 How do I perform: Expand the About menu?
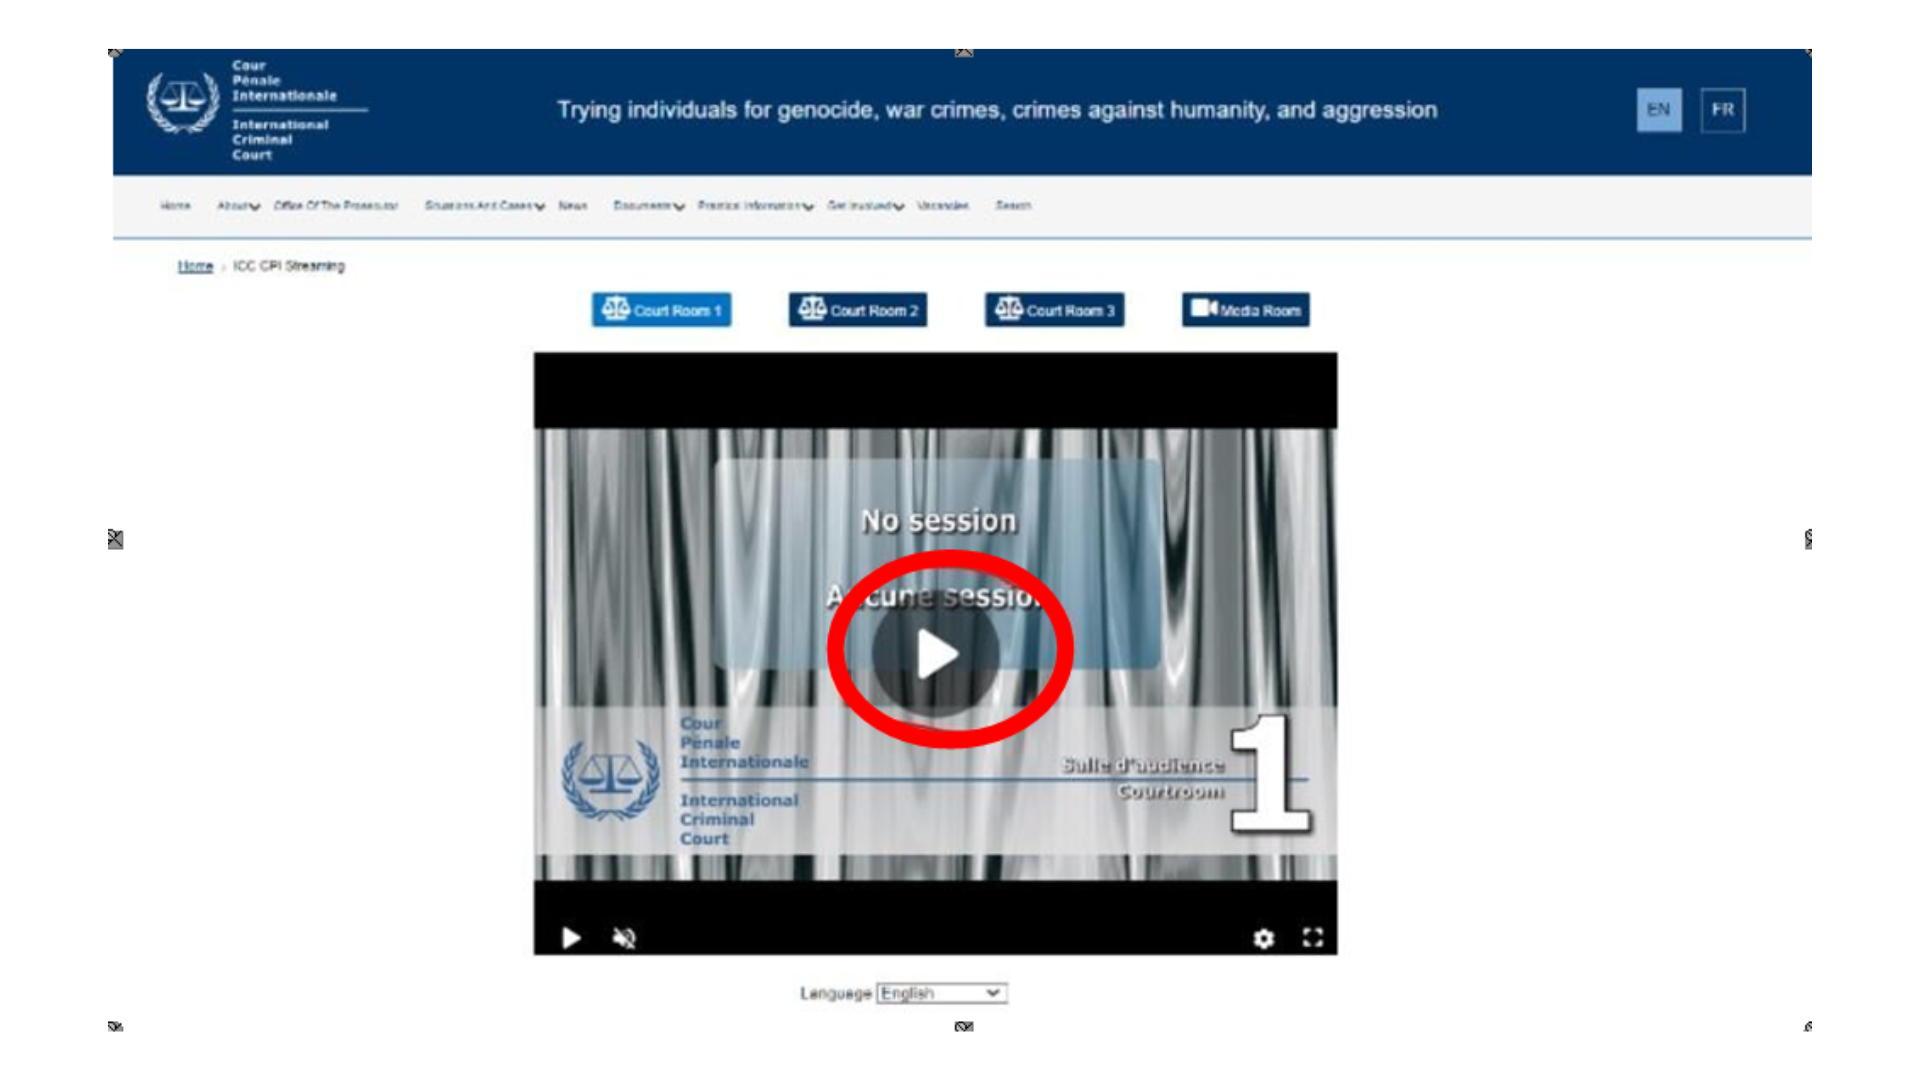coord(238,206)
